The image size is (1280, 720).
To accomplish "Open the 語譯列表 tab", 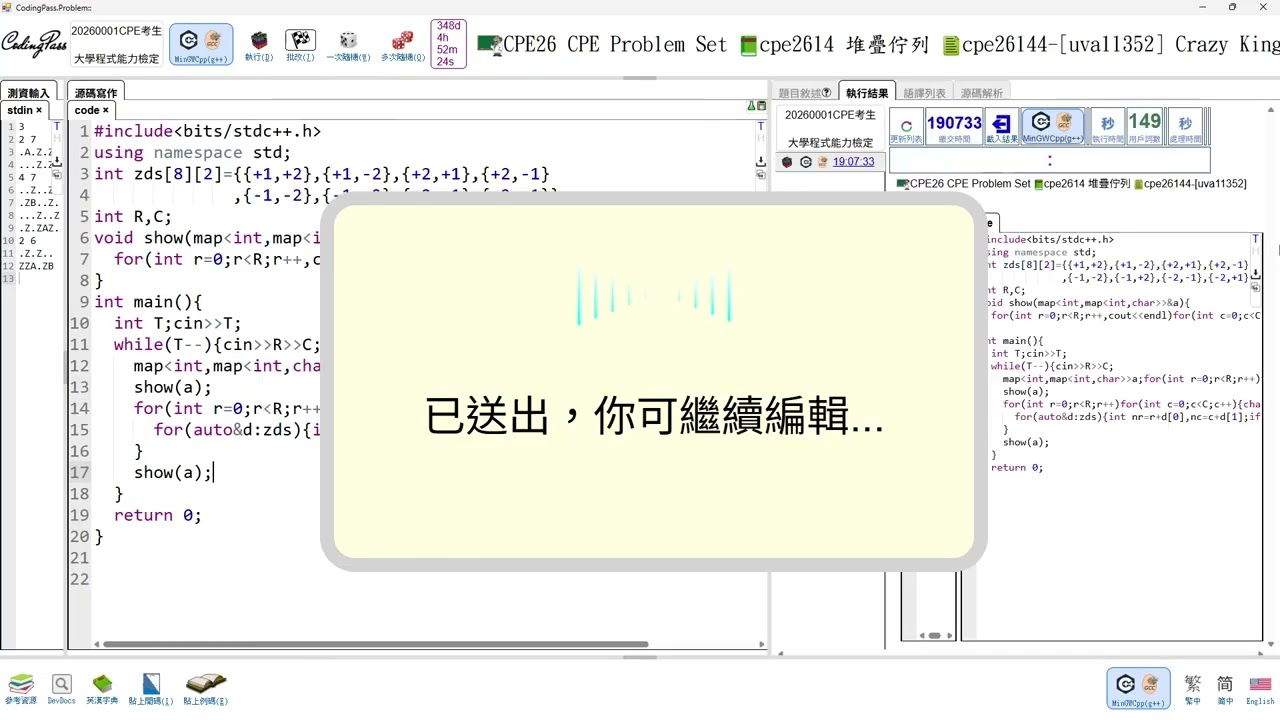I will [924, 93].
